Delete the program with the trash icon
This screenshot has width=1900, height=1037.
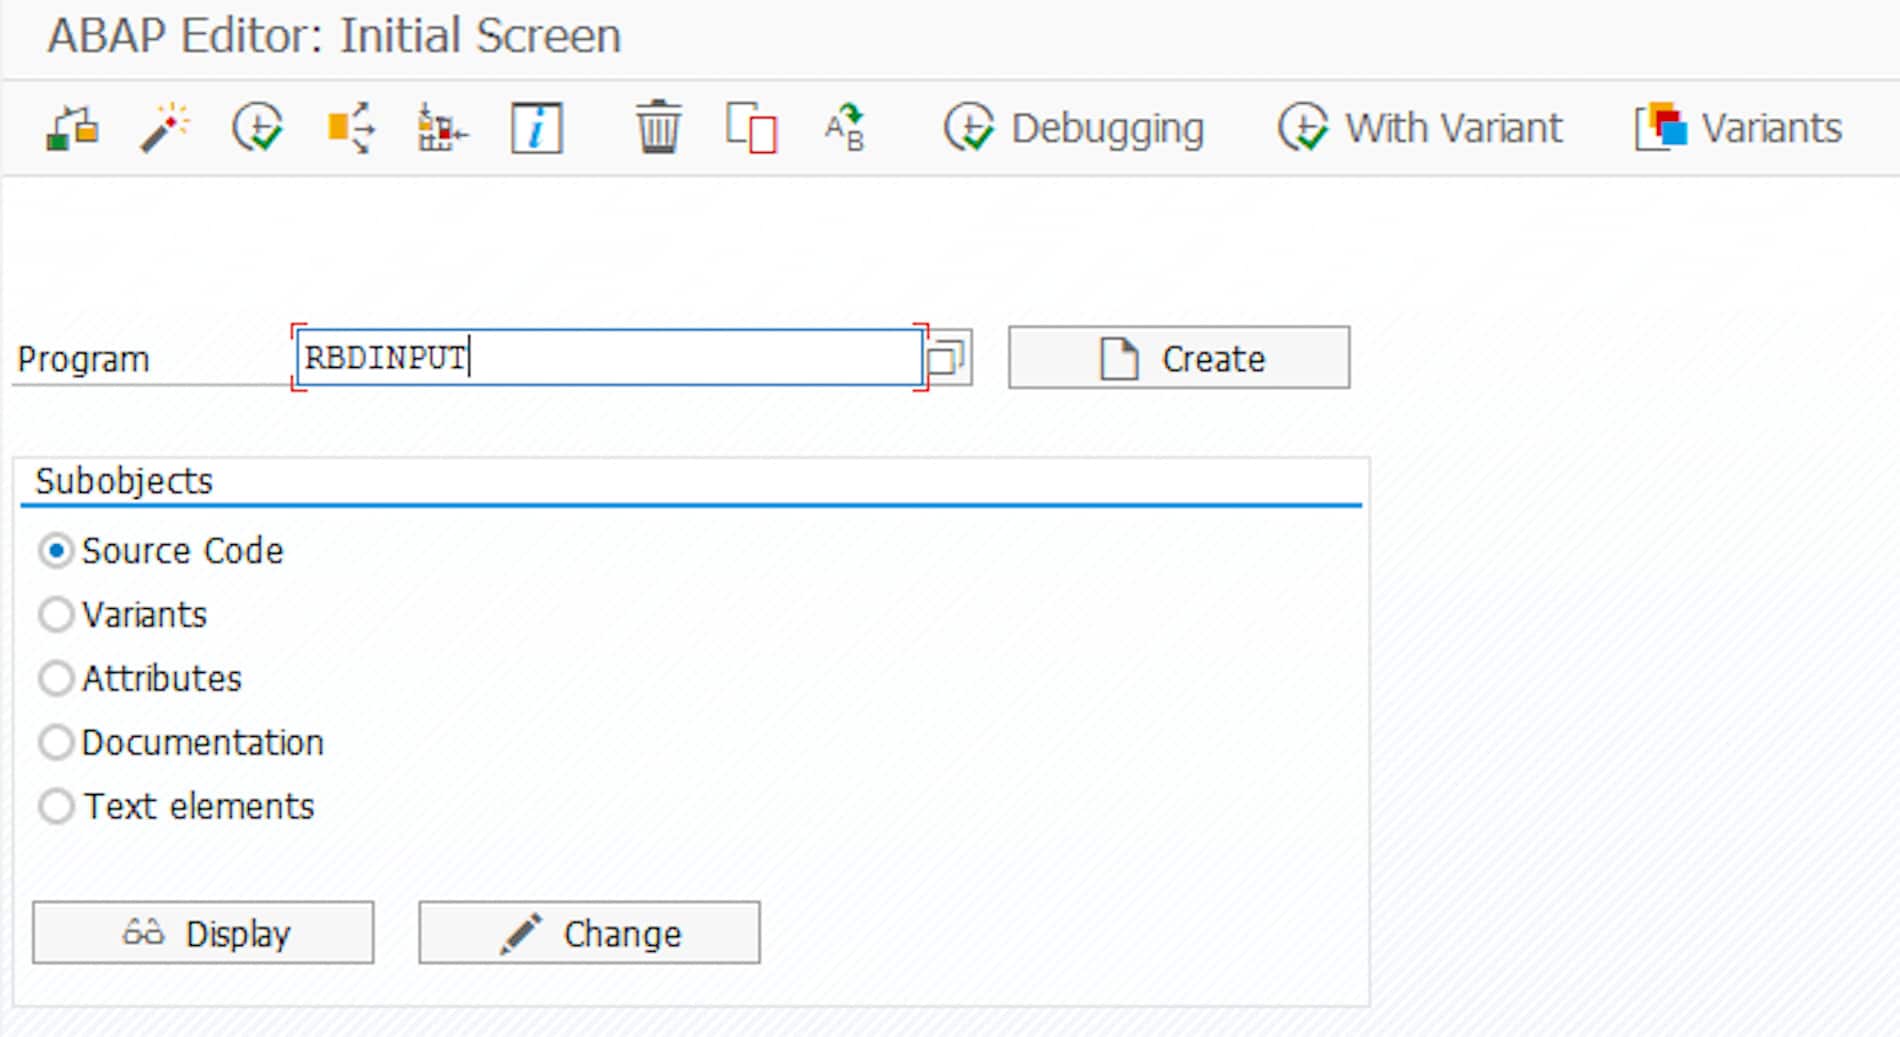(x=658, y=129)
